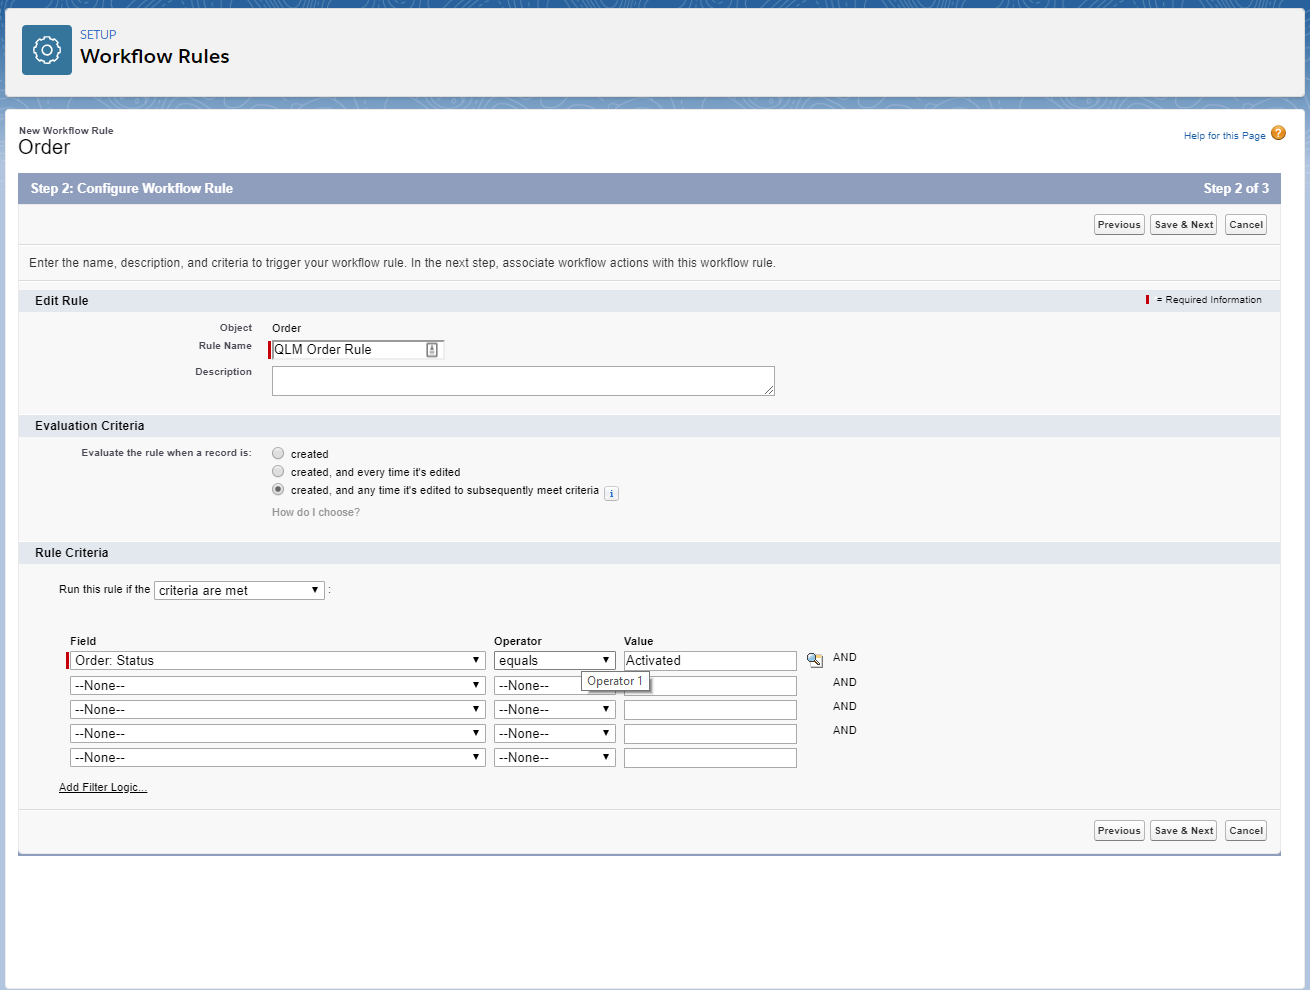Viewport: 1310px width, 990px height.
Task: Click the Description text area
Action: (523, 381)
